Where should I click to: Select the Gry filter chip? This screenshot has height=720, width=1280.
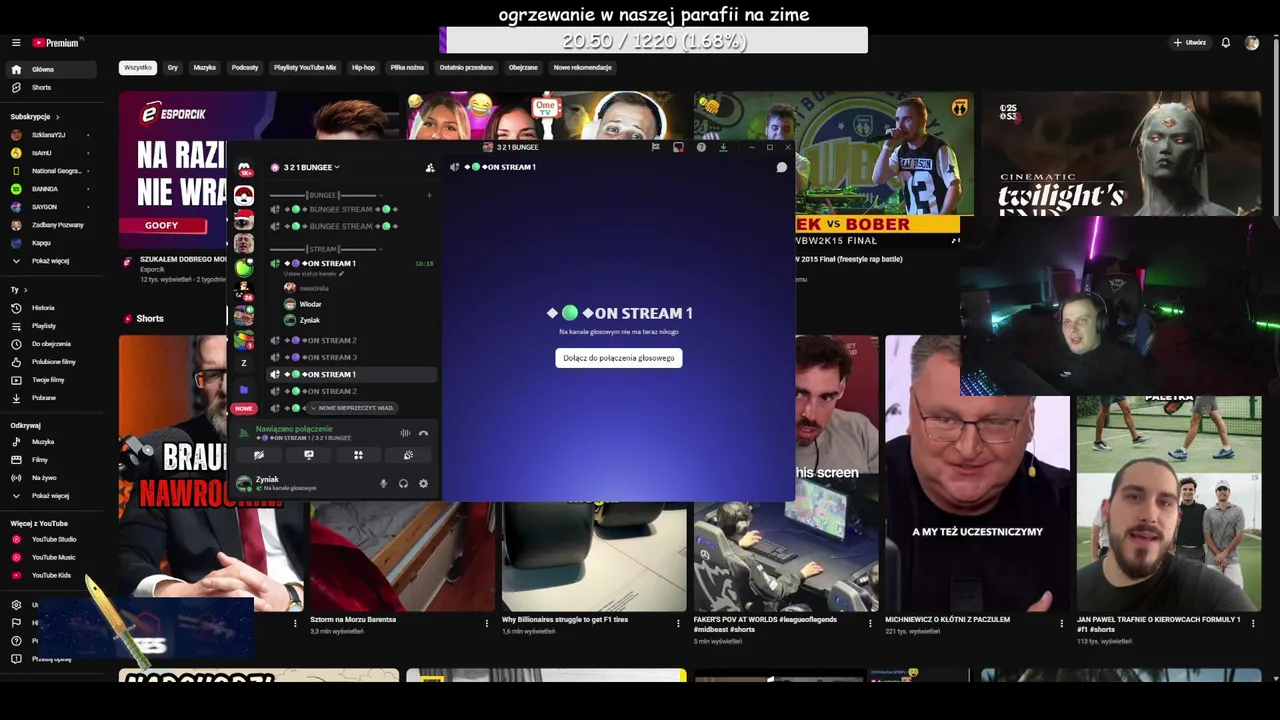point(173,68)
